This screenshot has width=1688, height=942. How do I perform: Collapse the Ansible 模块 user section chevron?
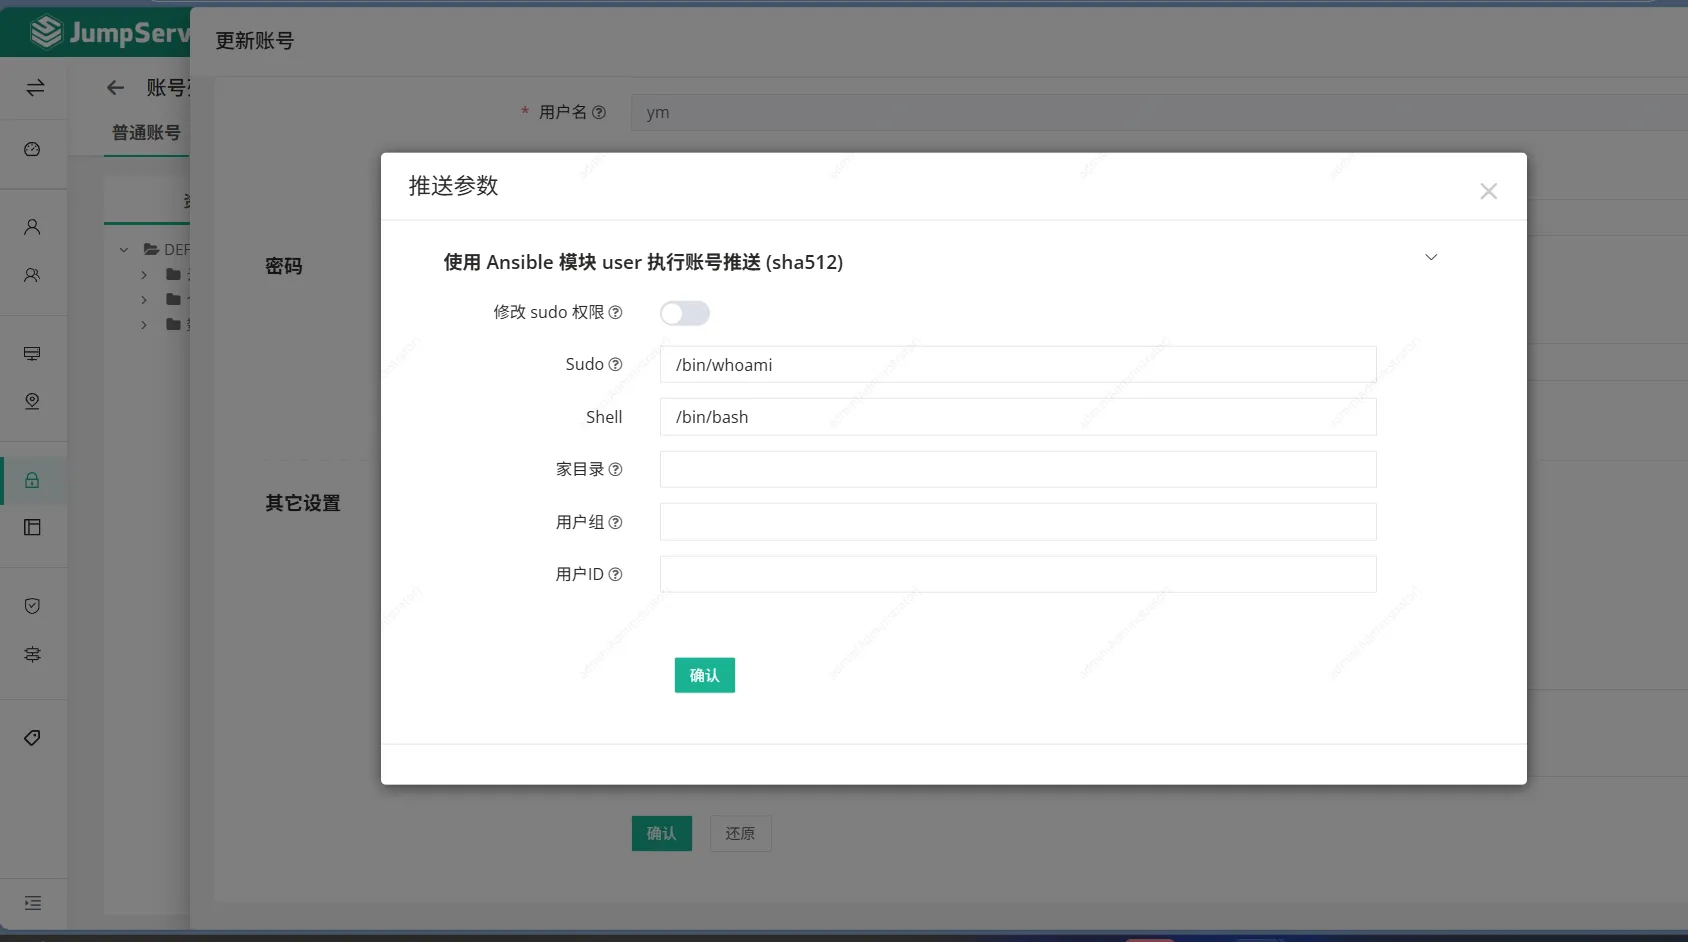click(1431, 257)
